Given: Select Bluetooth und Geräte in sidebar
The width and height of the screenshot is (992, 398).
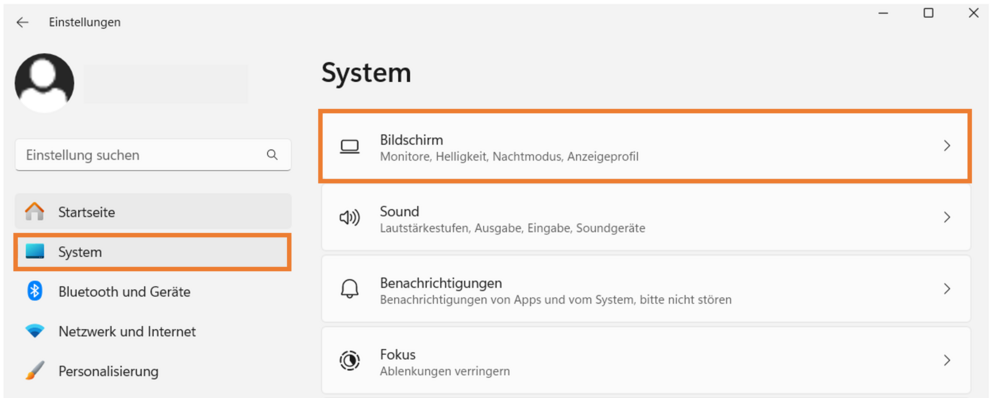Looking at the screenshot, I should click(152, 292).
